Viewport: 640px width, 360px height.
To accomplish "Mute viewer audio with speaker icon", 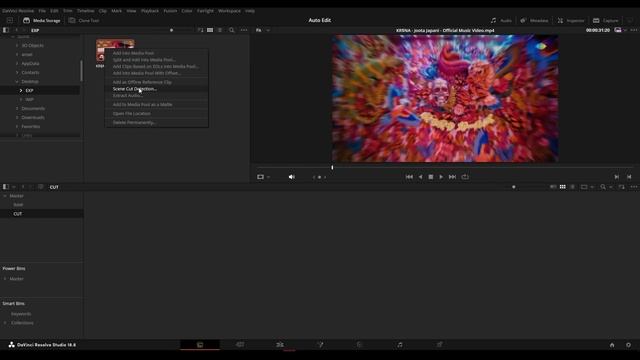I will tap(291, 177).
